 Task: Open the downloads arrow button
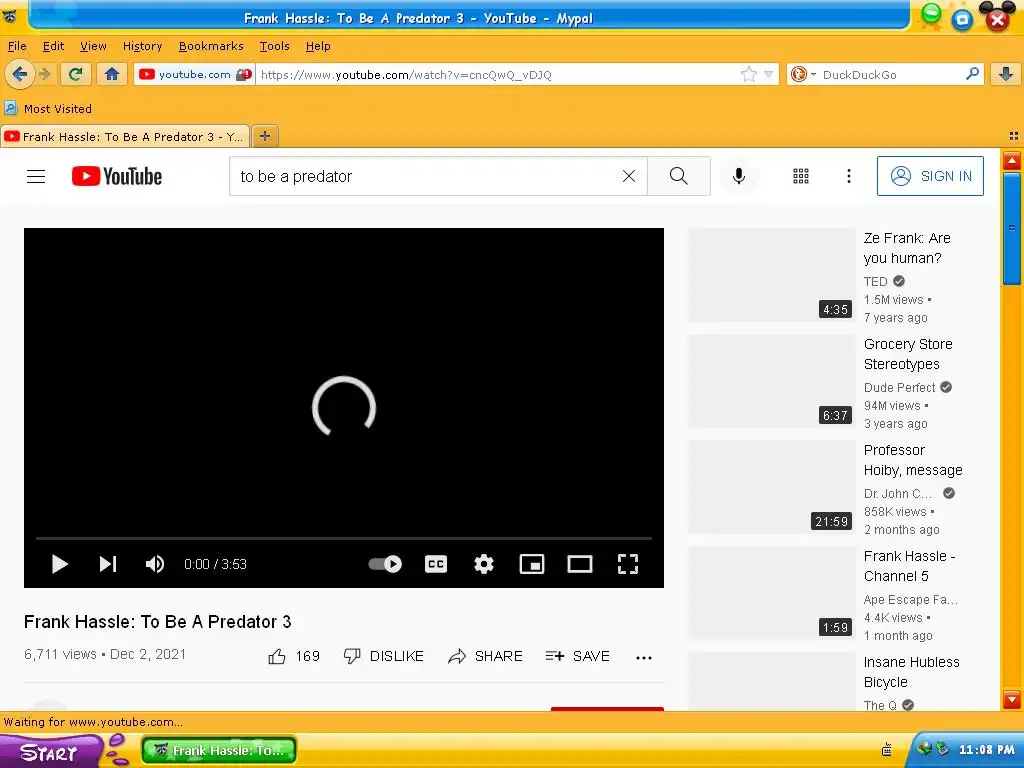(x=1006, y=74)
